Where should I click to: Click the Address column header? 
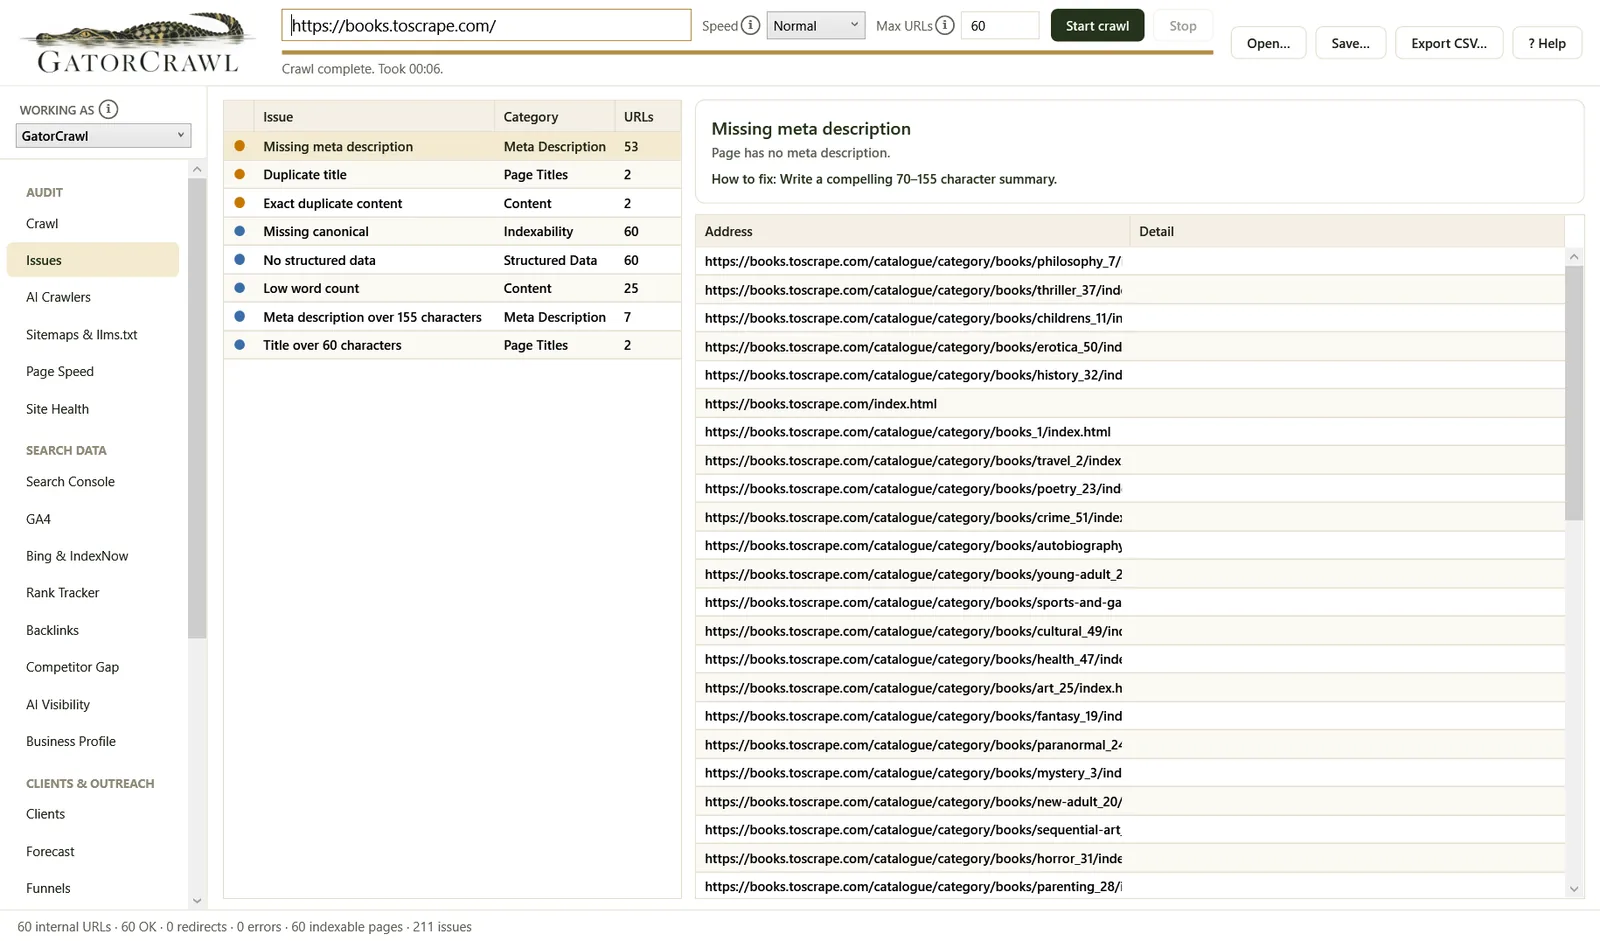coord(912,231)
